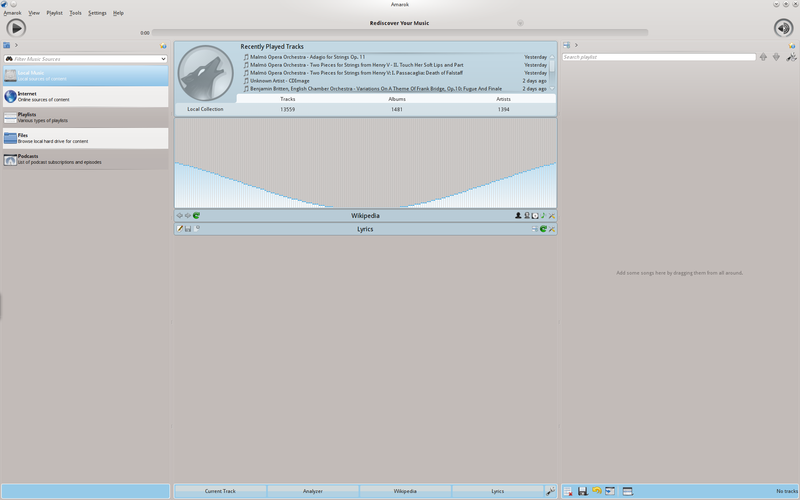Expand the media sources breadcrumb chevron
Image resolution: width=800 pixels, height=500 pixels.
[x=16, y=45]
